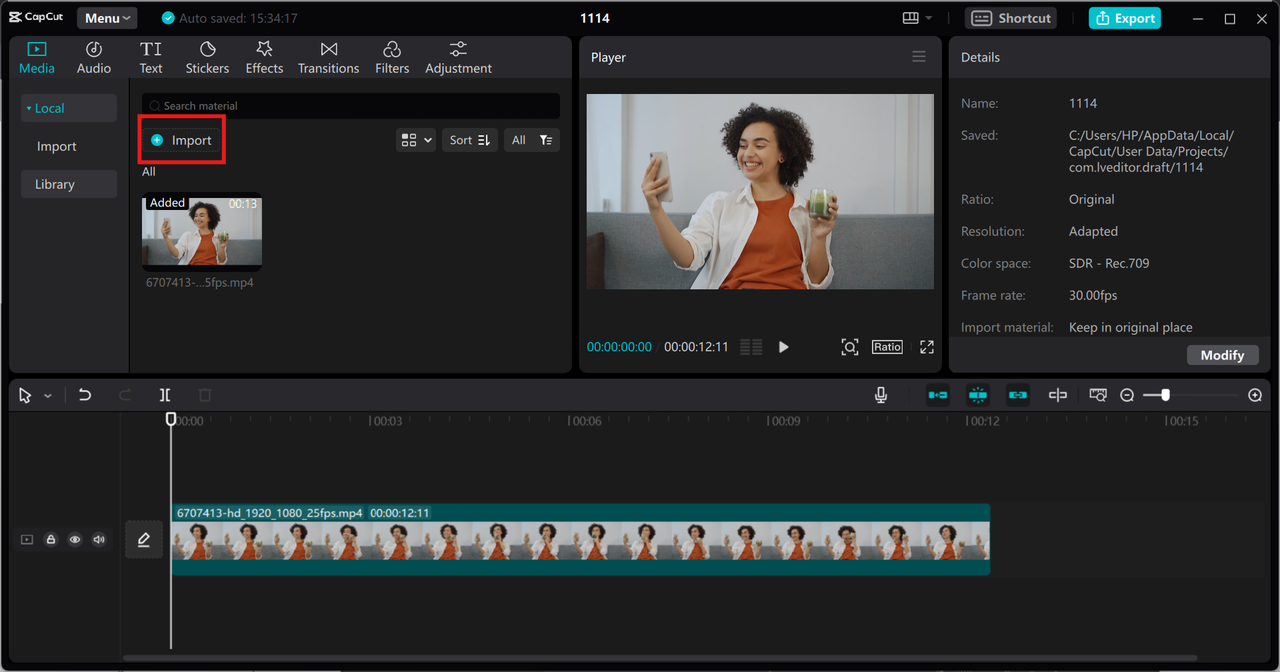This screenshot has height=672, width=1280.
Task: Hide the video track with the eye icon
Action: tap(74, 539)
